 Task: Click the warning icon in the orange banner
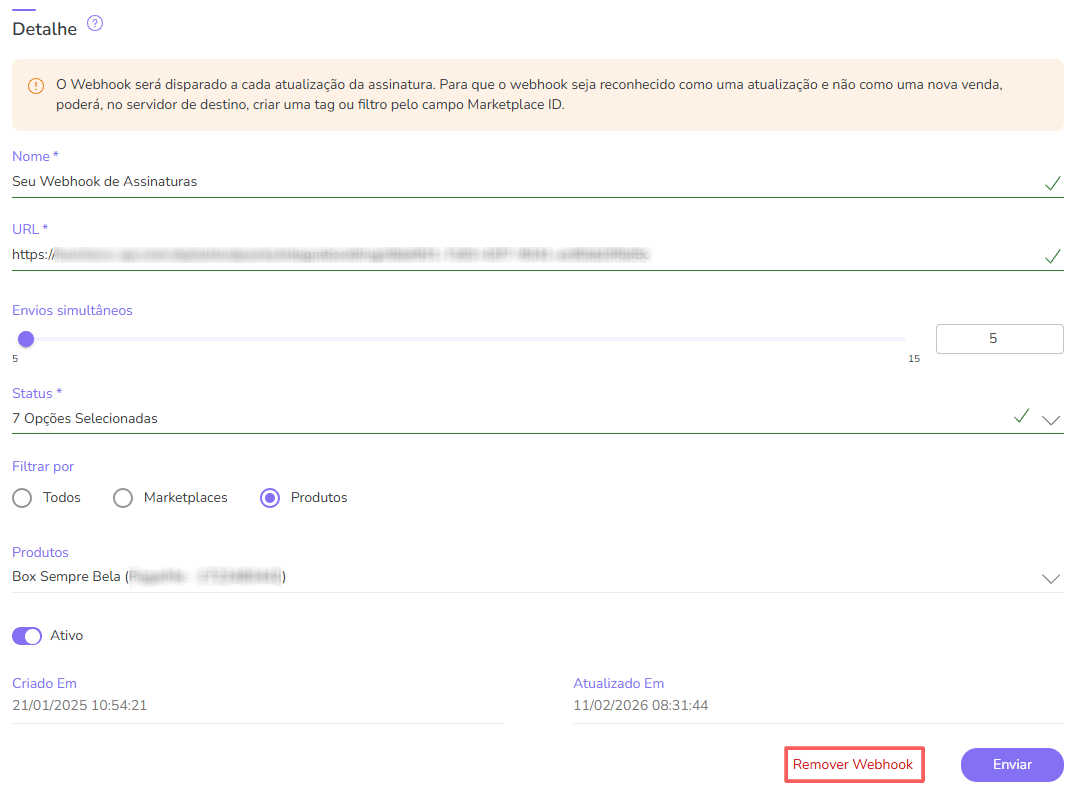[x=35, y=86]
